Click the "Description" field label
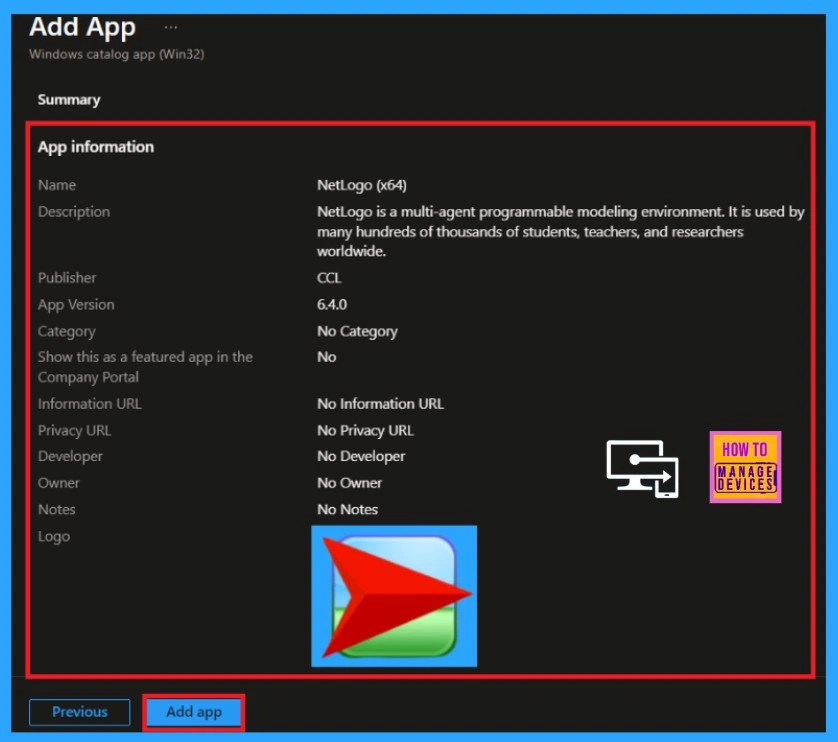The image size is (838, 742). tap(74, 212)
